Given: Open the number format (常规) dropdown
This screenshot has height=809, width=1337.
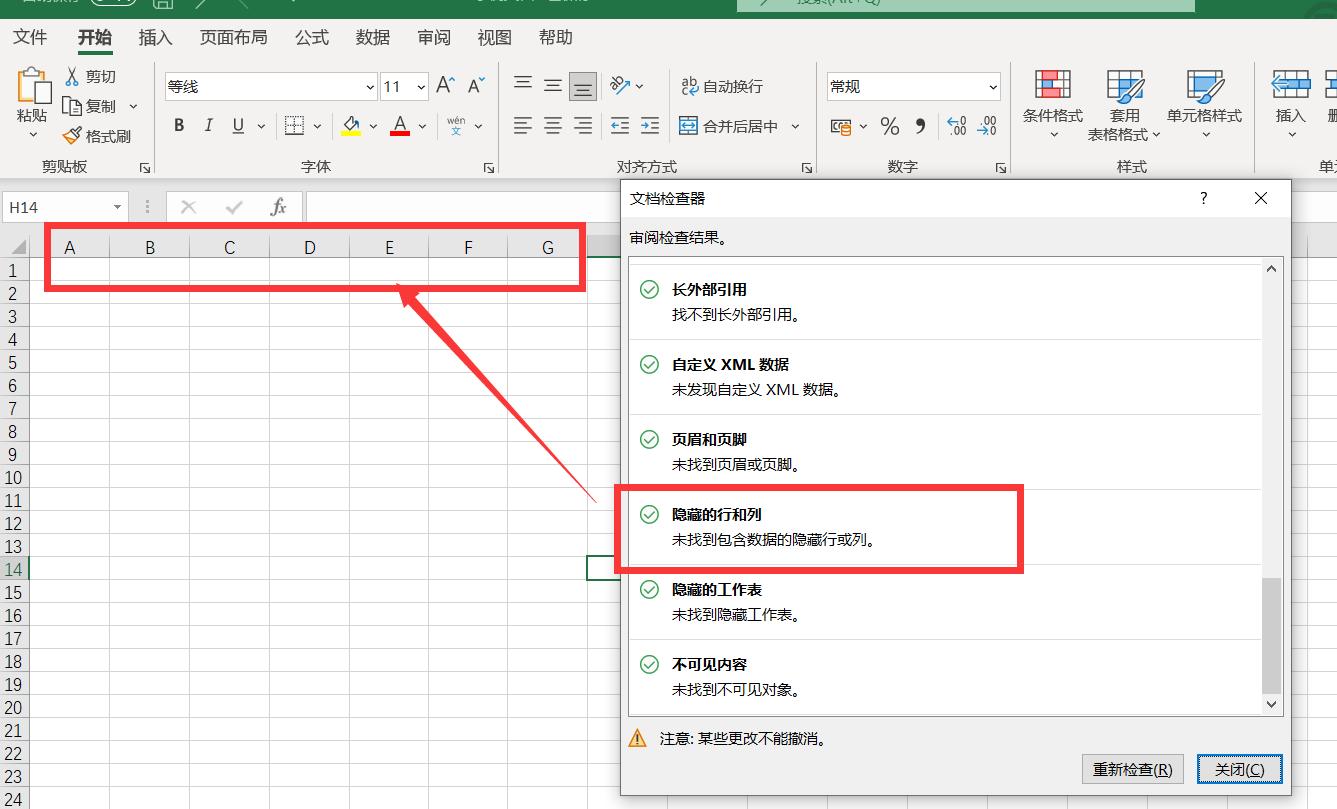Looking at the screenshot, I should point(995,86).
